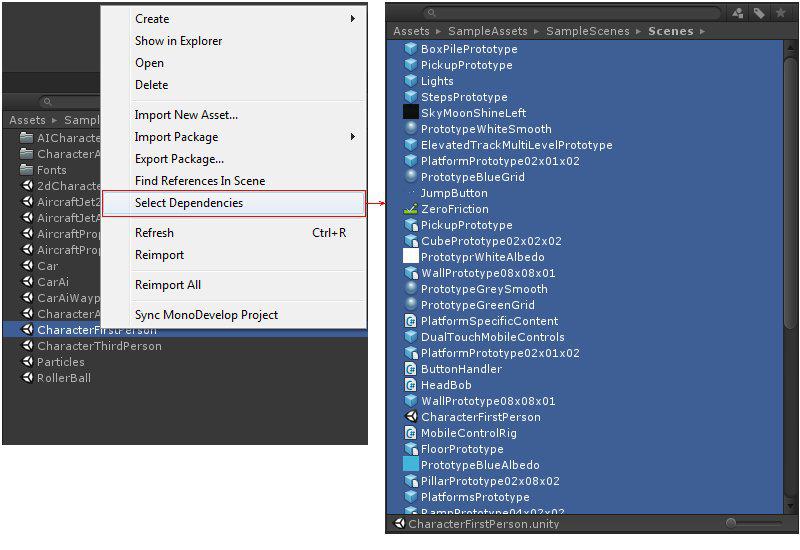Click the project search field on right panel
The height and width of the screenshot is (550, 800).
click(570, 13)
